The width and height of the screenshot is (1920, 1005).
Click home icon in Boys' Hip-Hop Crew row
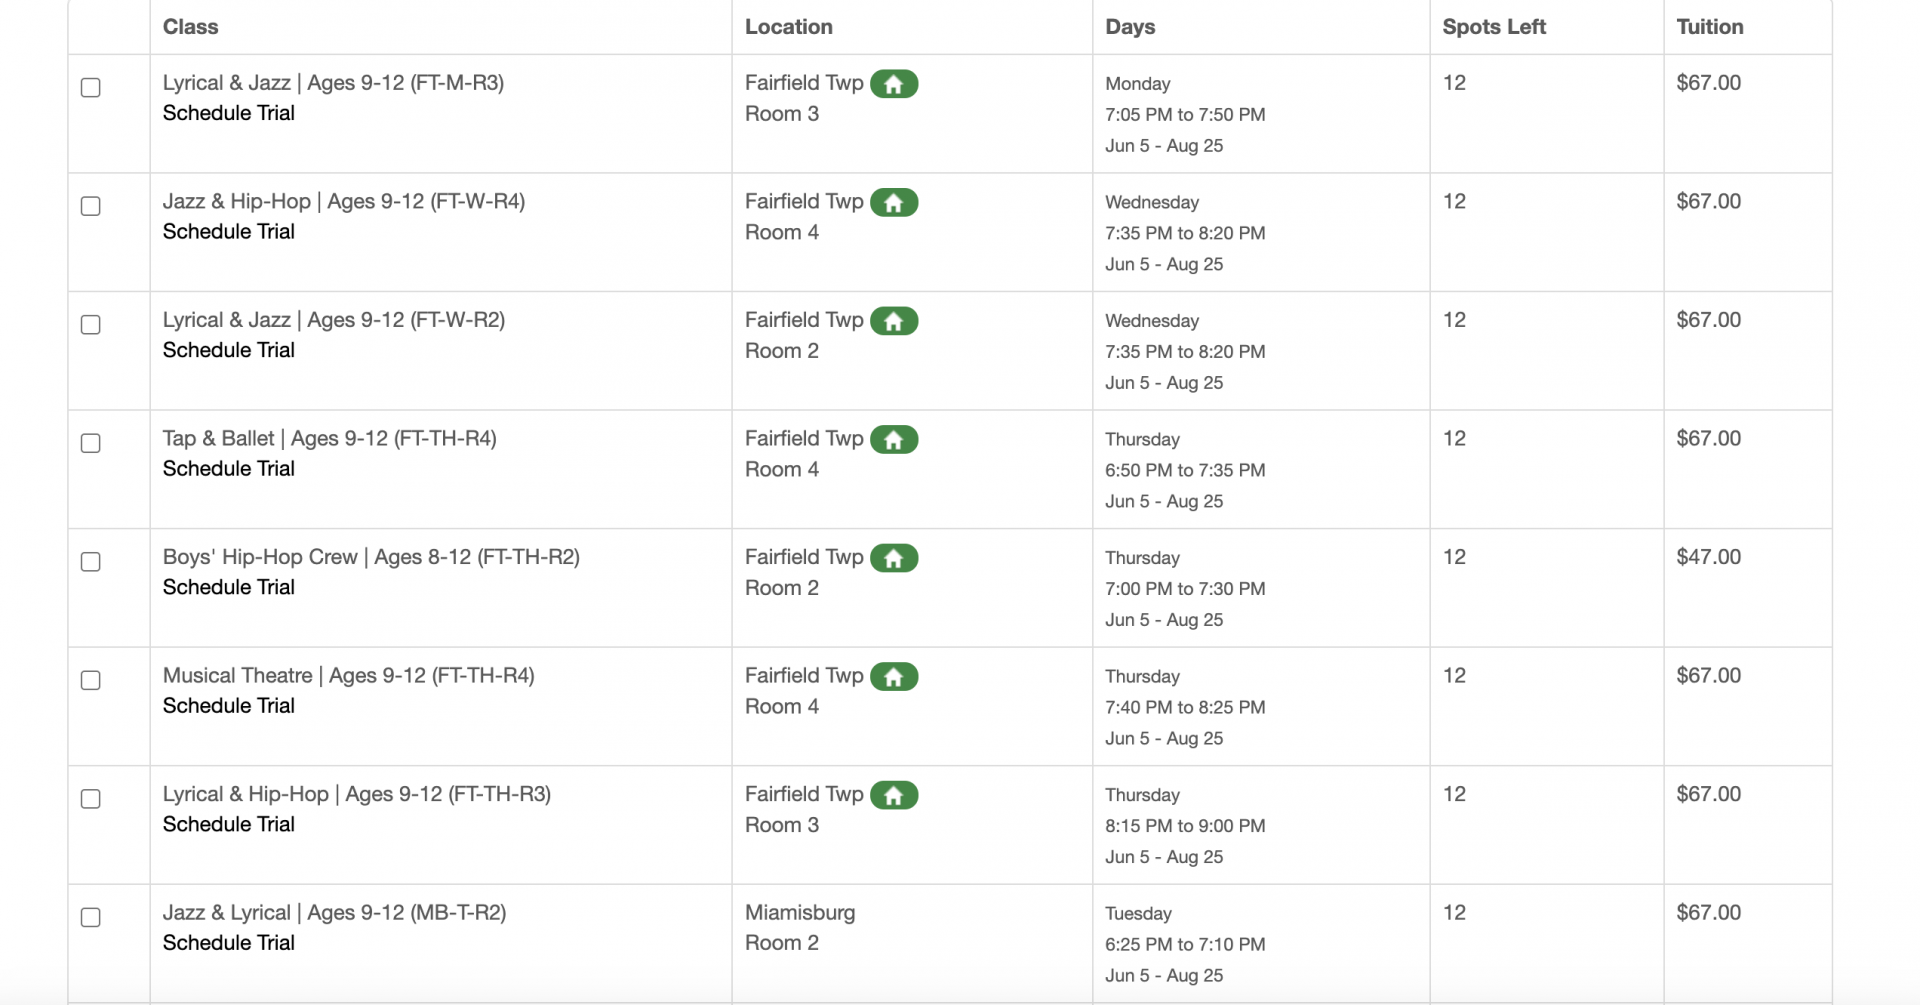point(894,558)
